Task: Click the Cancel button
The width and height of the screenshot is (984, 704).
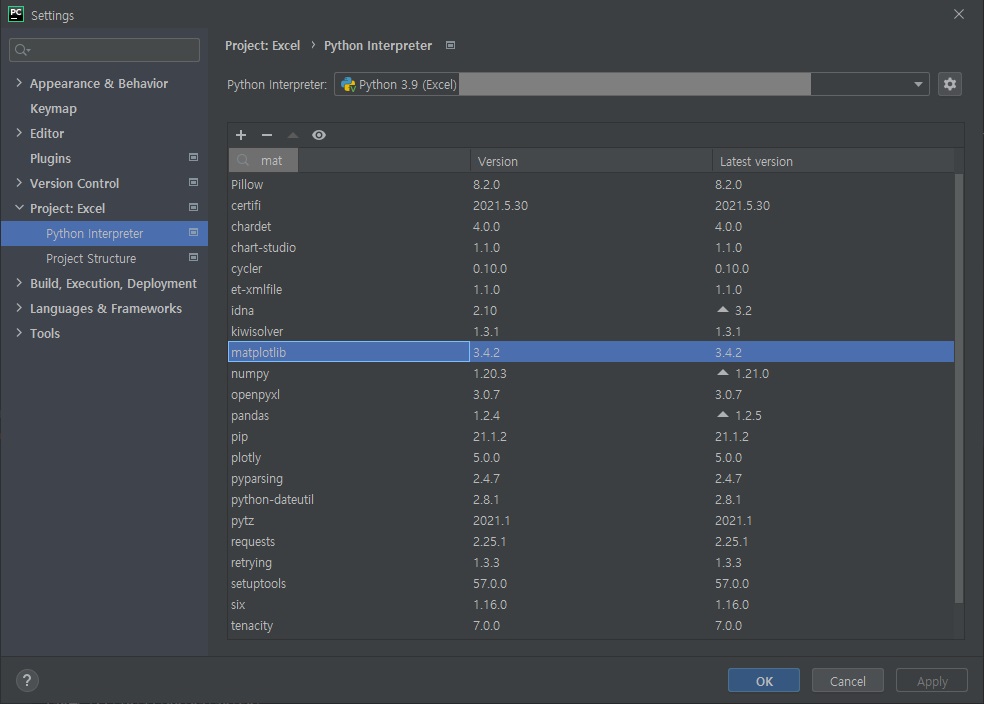Action: tap(847, 681)
